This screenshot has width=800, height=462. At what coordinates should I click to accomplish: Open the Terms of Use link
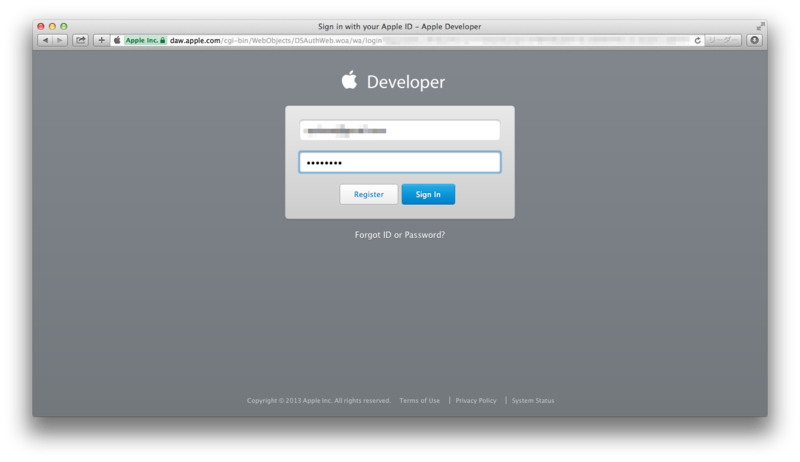[x=419, y=400]
